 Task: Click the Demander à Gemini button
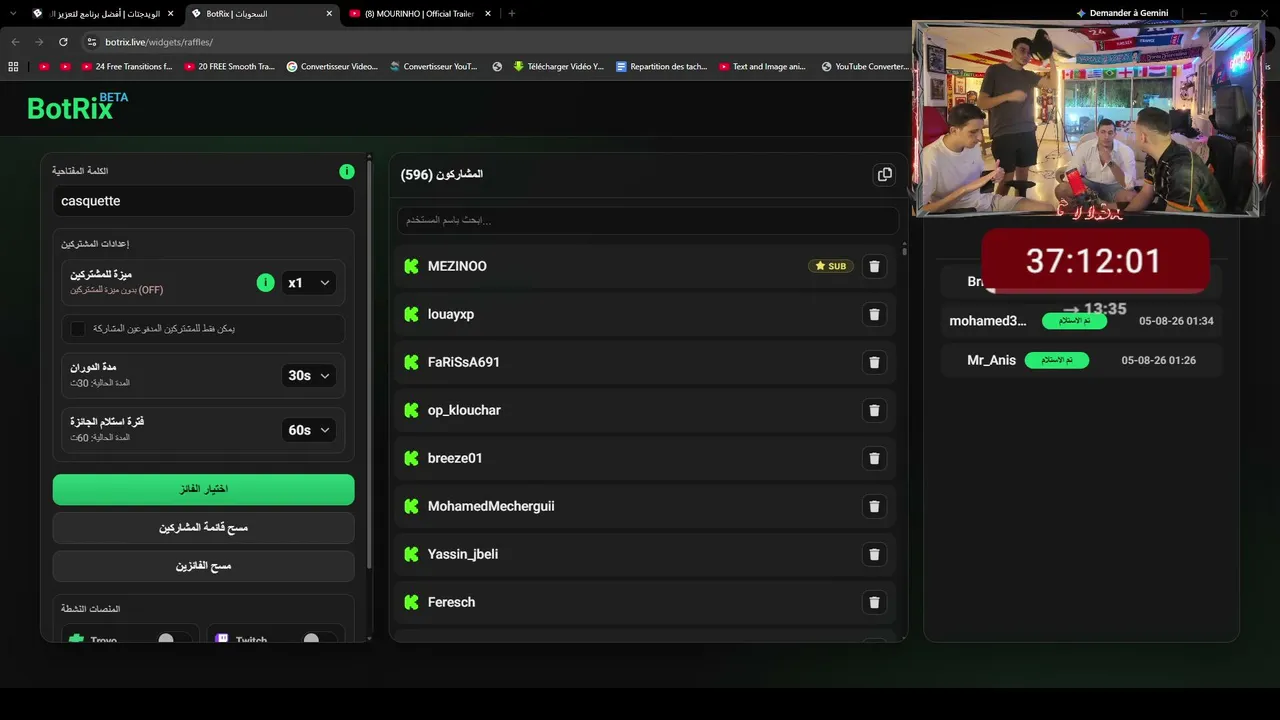1122,13
